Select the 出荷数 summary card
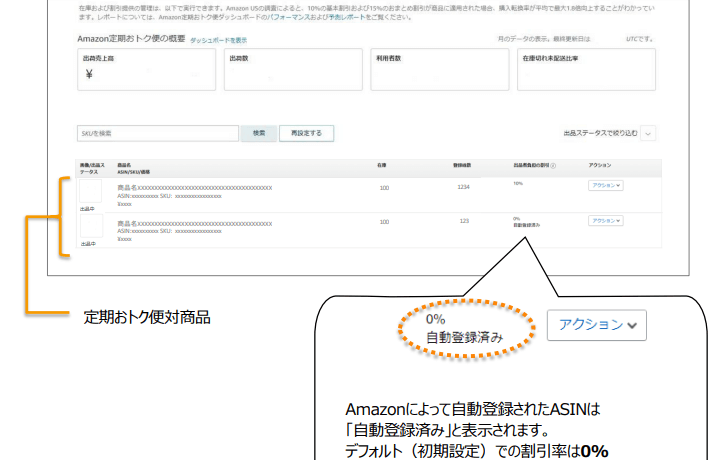The image size is (712, 464). click(293, 69)
